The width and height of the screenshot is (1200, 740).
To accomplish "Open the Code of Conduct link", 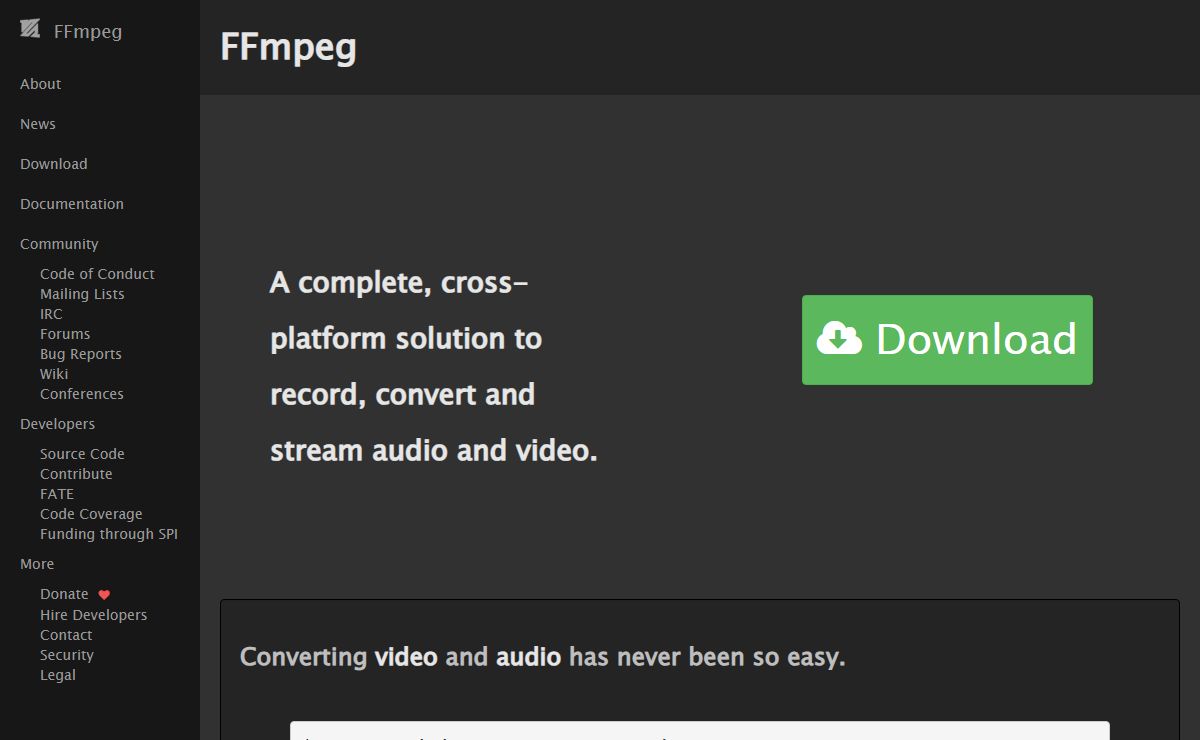I will tap(97, 274).
